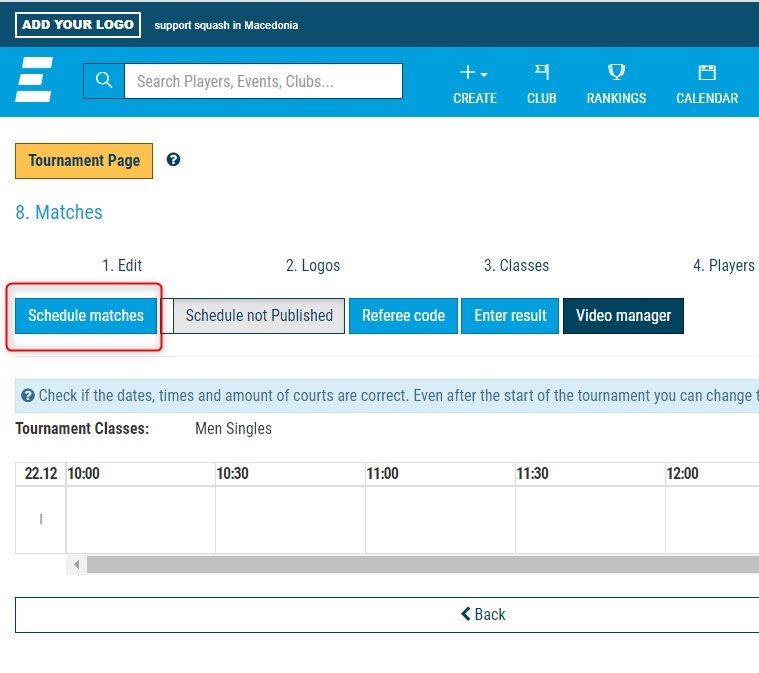Open the Video manager
Image resolution: width=759 pixels, height=673 pixels.
623,316
